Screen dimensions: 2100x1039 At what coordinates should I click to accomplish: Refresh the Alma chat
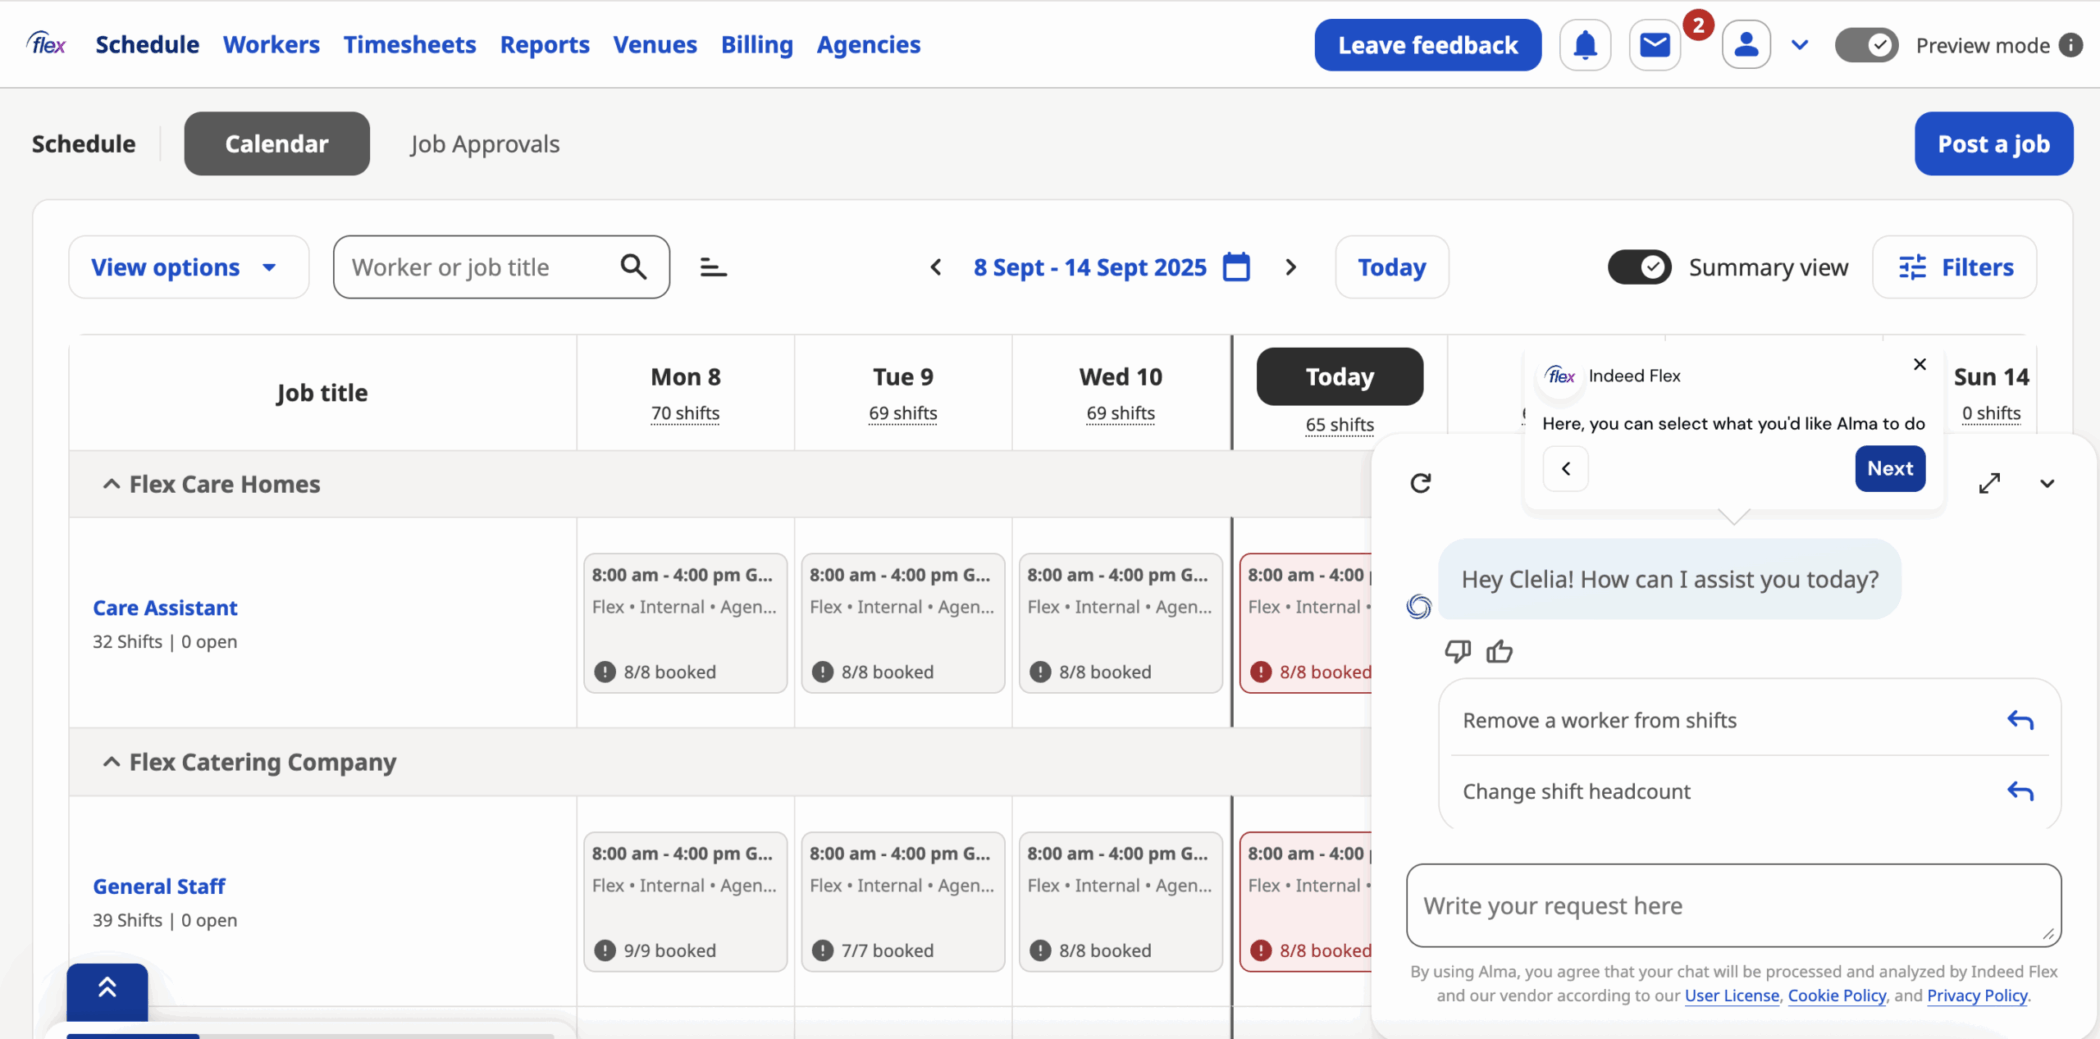[1420, 483]
